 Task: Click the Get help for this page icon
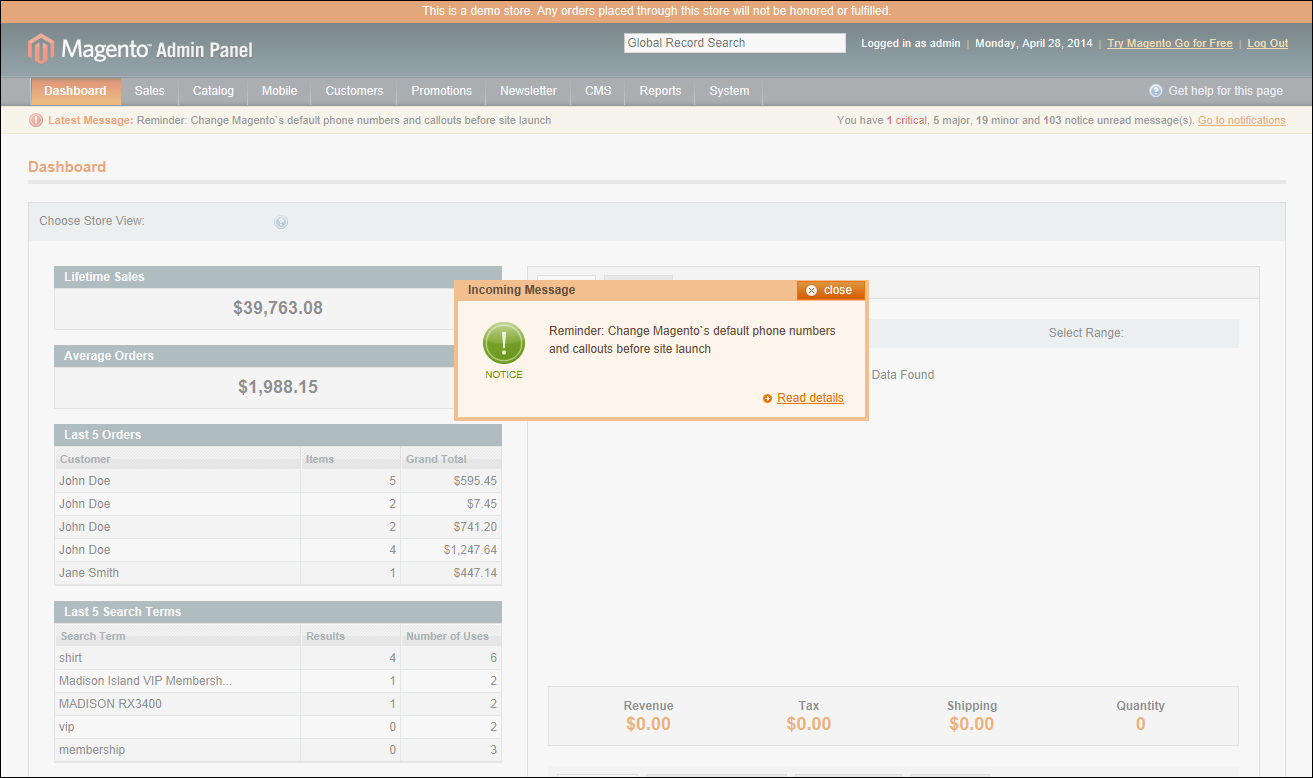point(1156,90)
